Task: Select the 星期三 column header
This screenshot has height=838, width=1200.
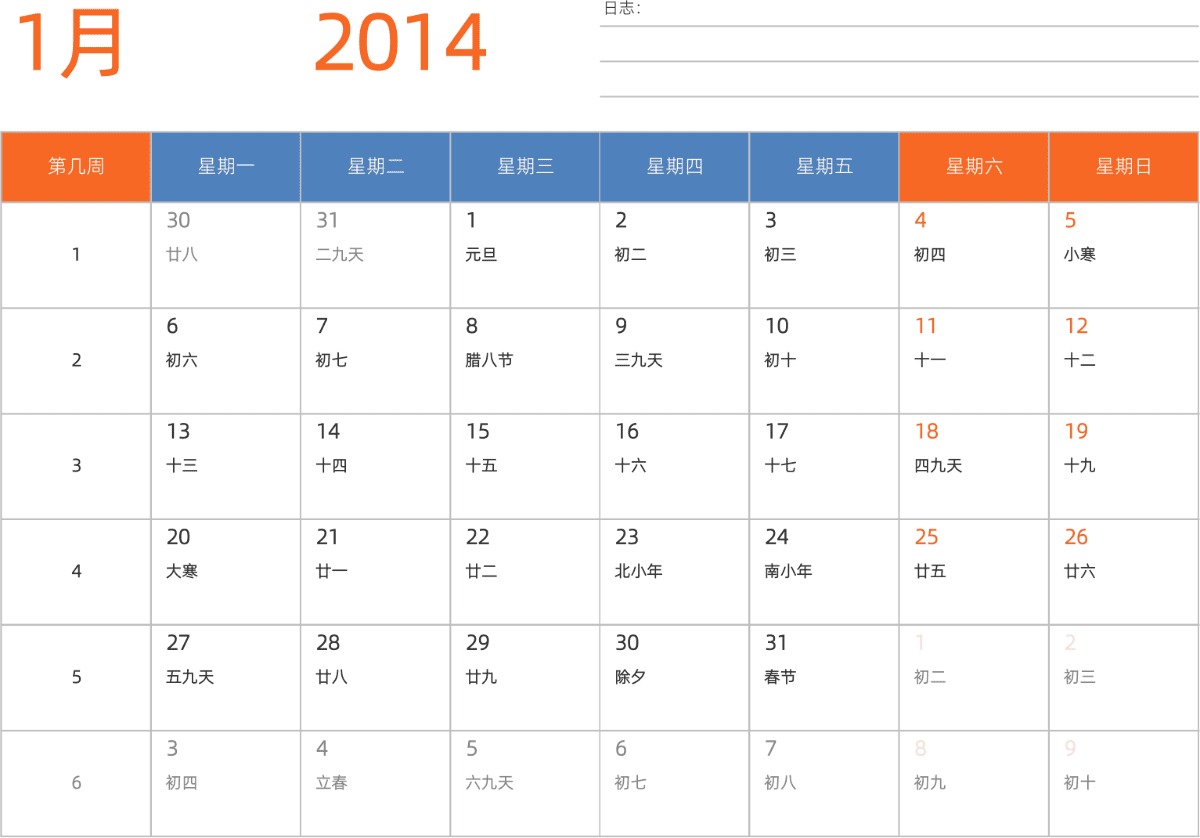Action: coord(525,167)
